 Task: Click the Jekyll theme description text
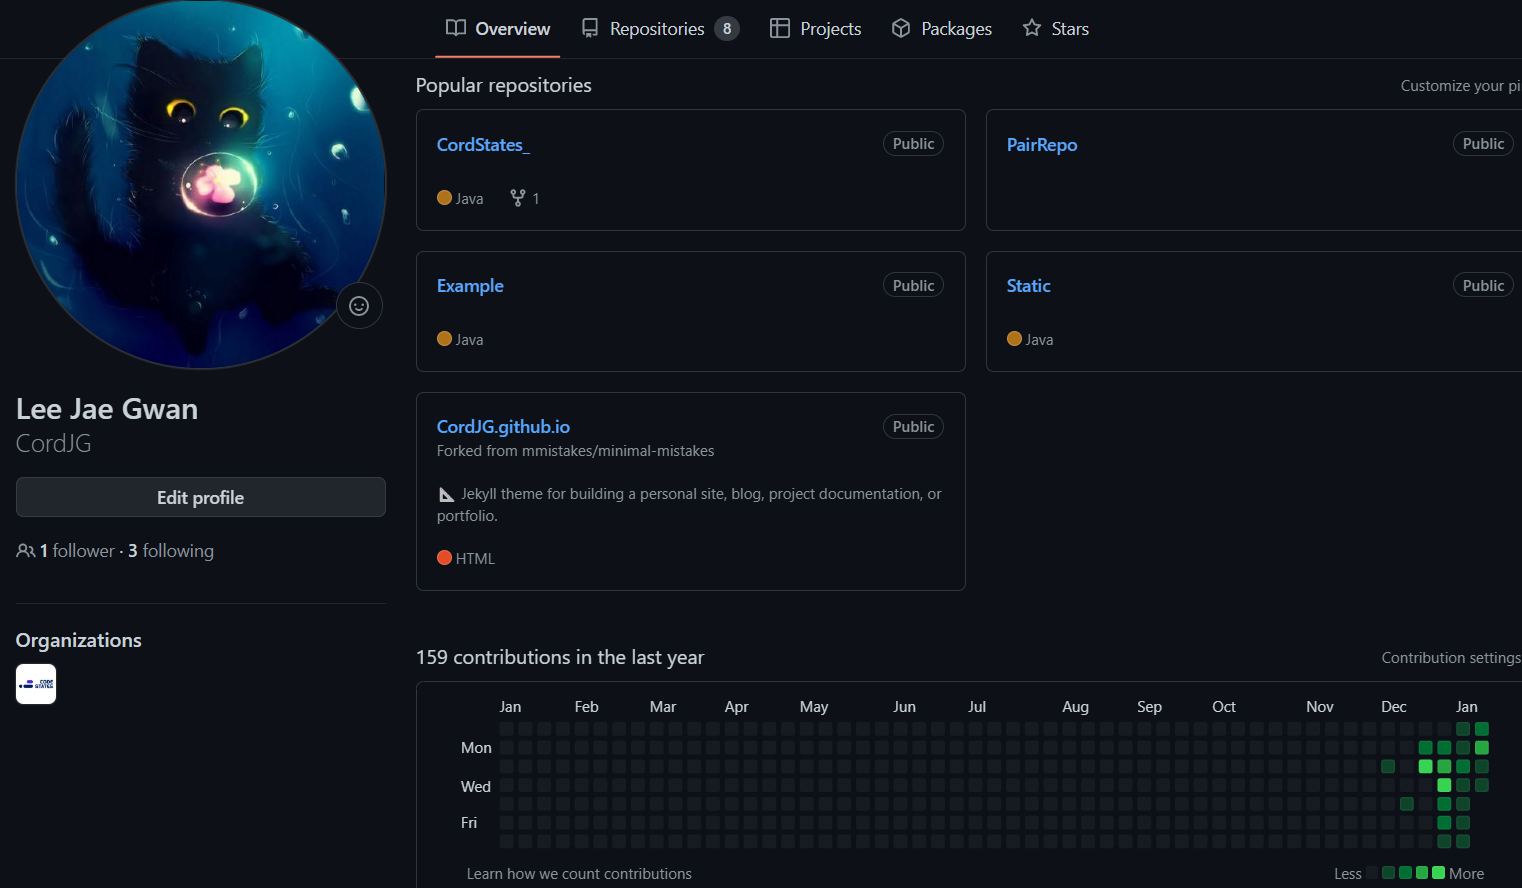click(x=689, y=505)
